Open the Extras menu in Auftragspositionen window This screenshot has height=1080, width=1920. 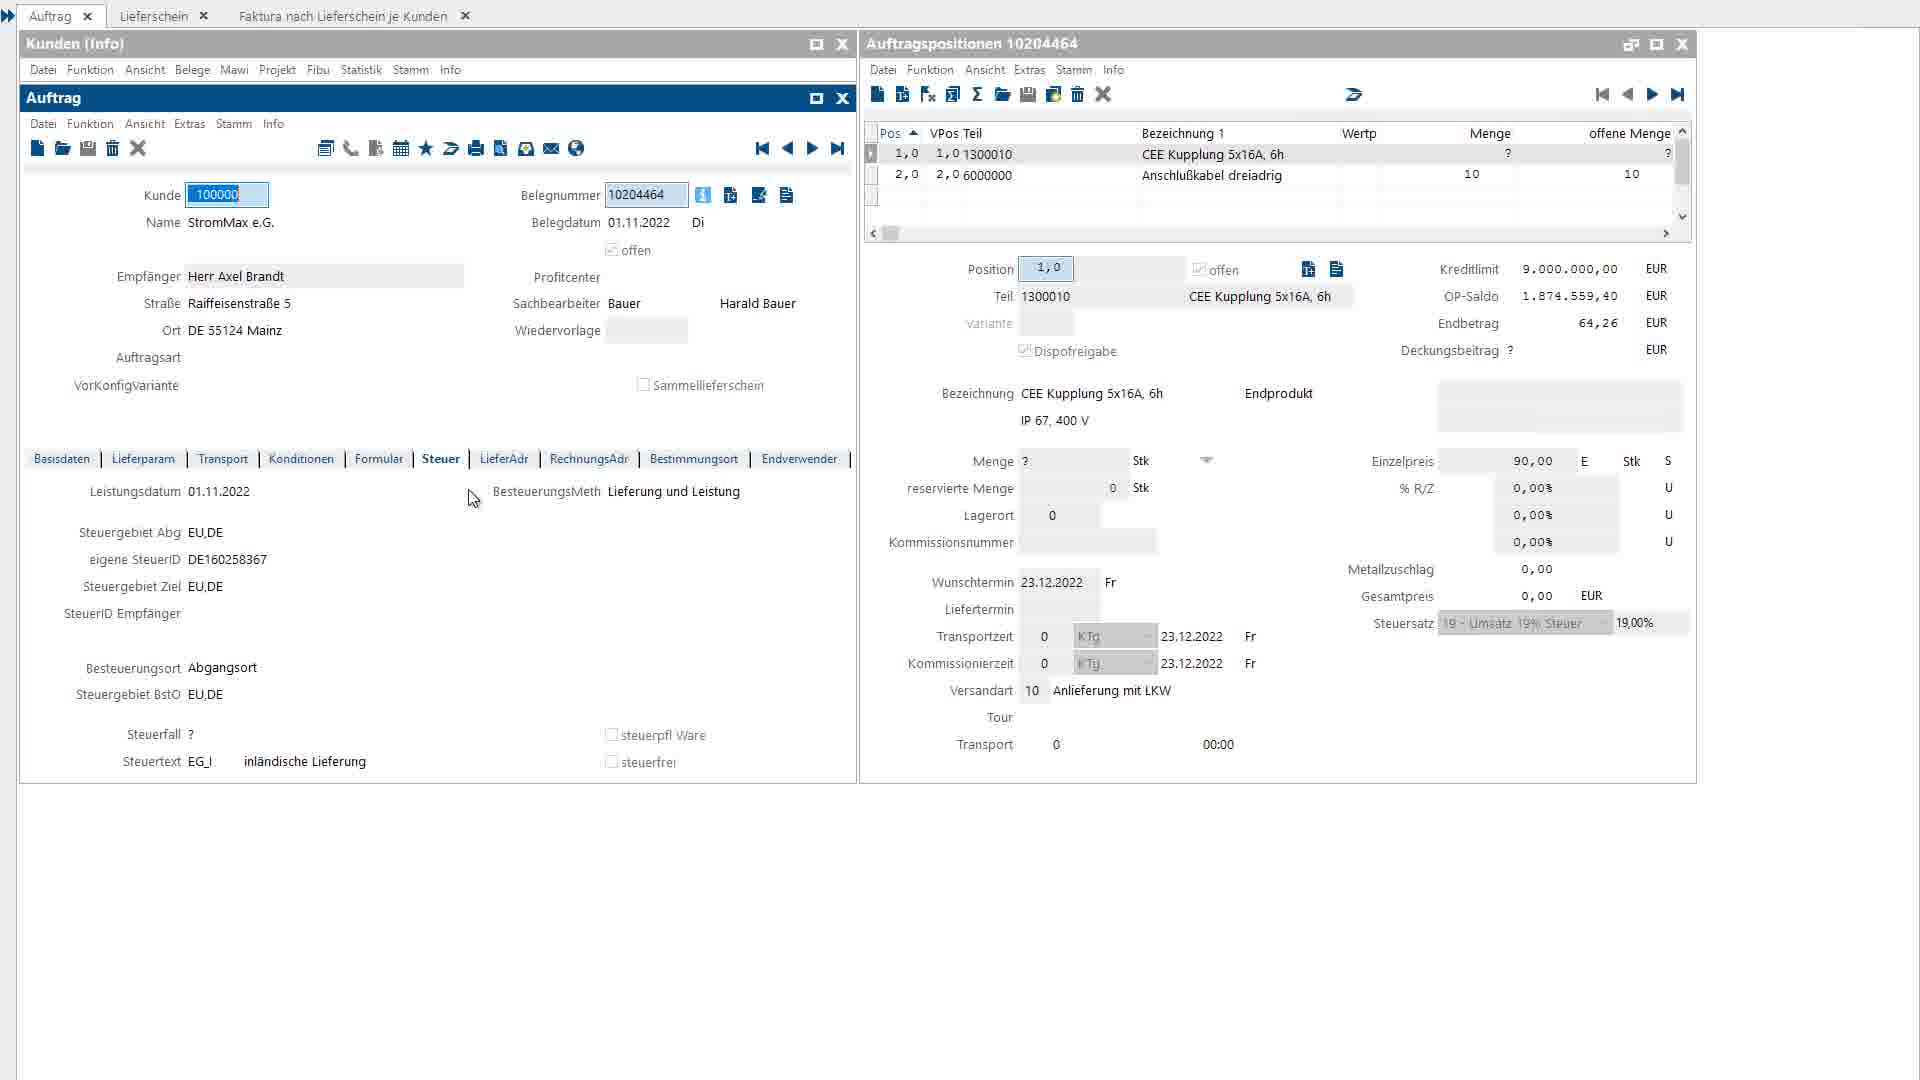coord(1029,70)
